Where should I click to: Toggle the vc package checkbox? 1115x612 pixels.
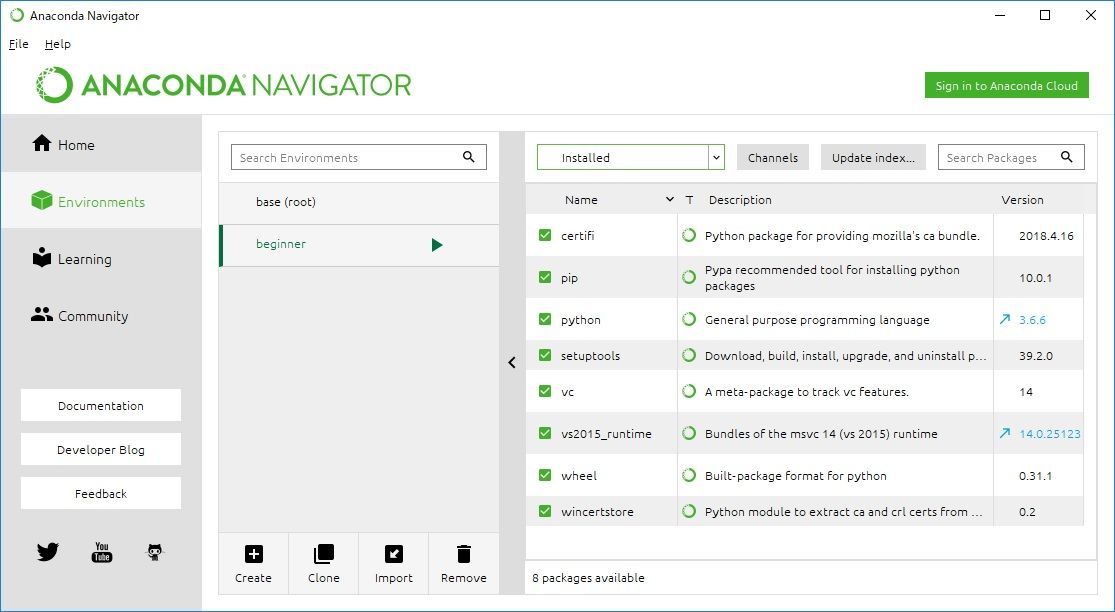tap(545, 391)
